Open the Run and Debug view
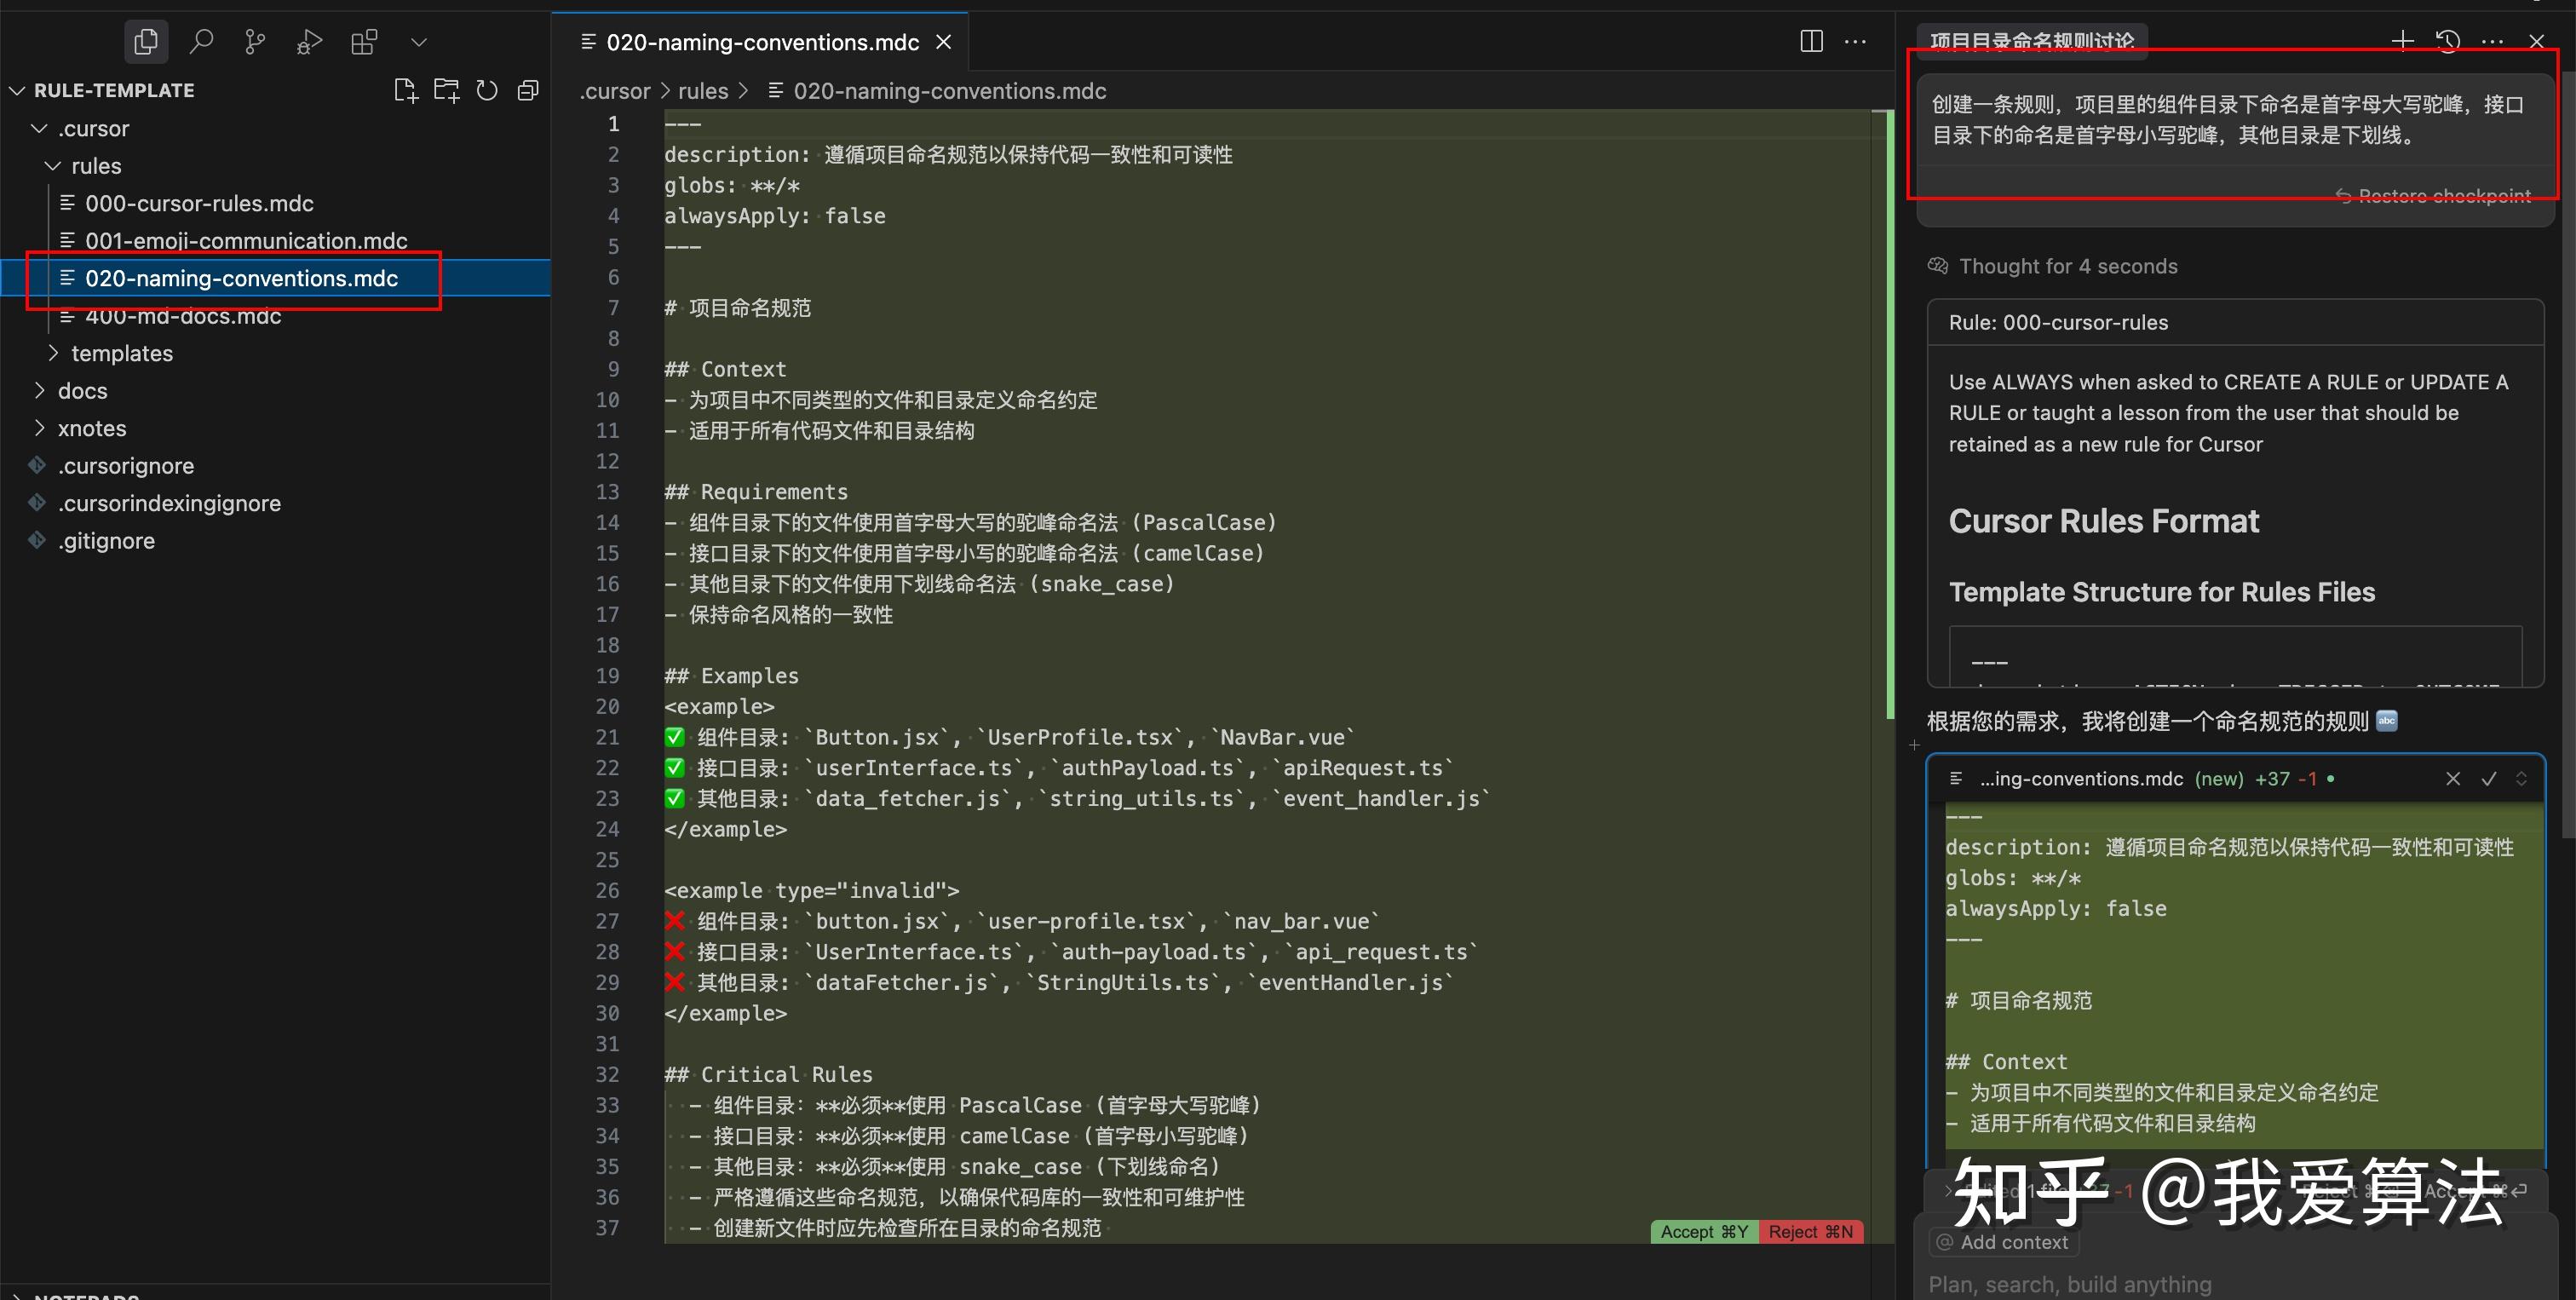2576x1300 pixels. (309, 42)
